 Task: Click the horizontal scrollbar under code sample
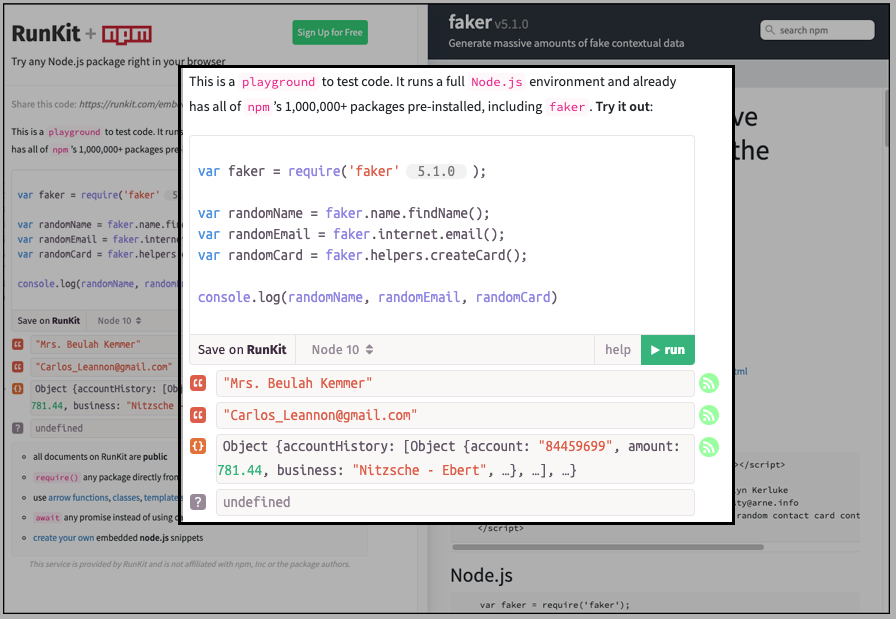(608, 547)
